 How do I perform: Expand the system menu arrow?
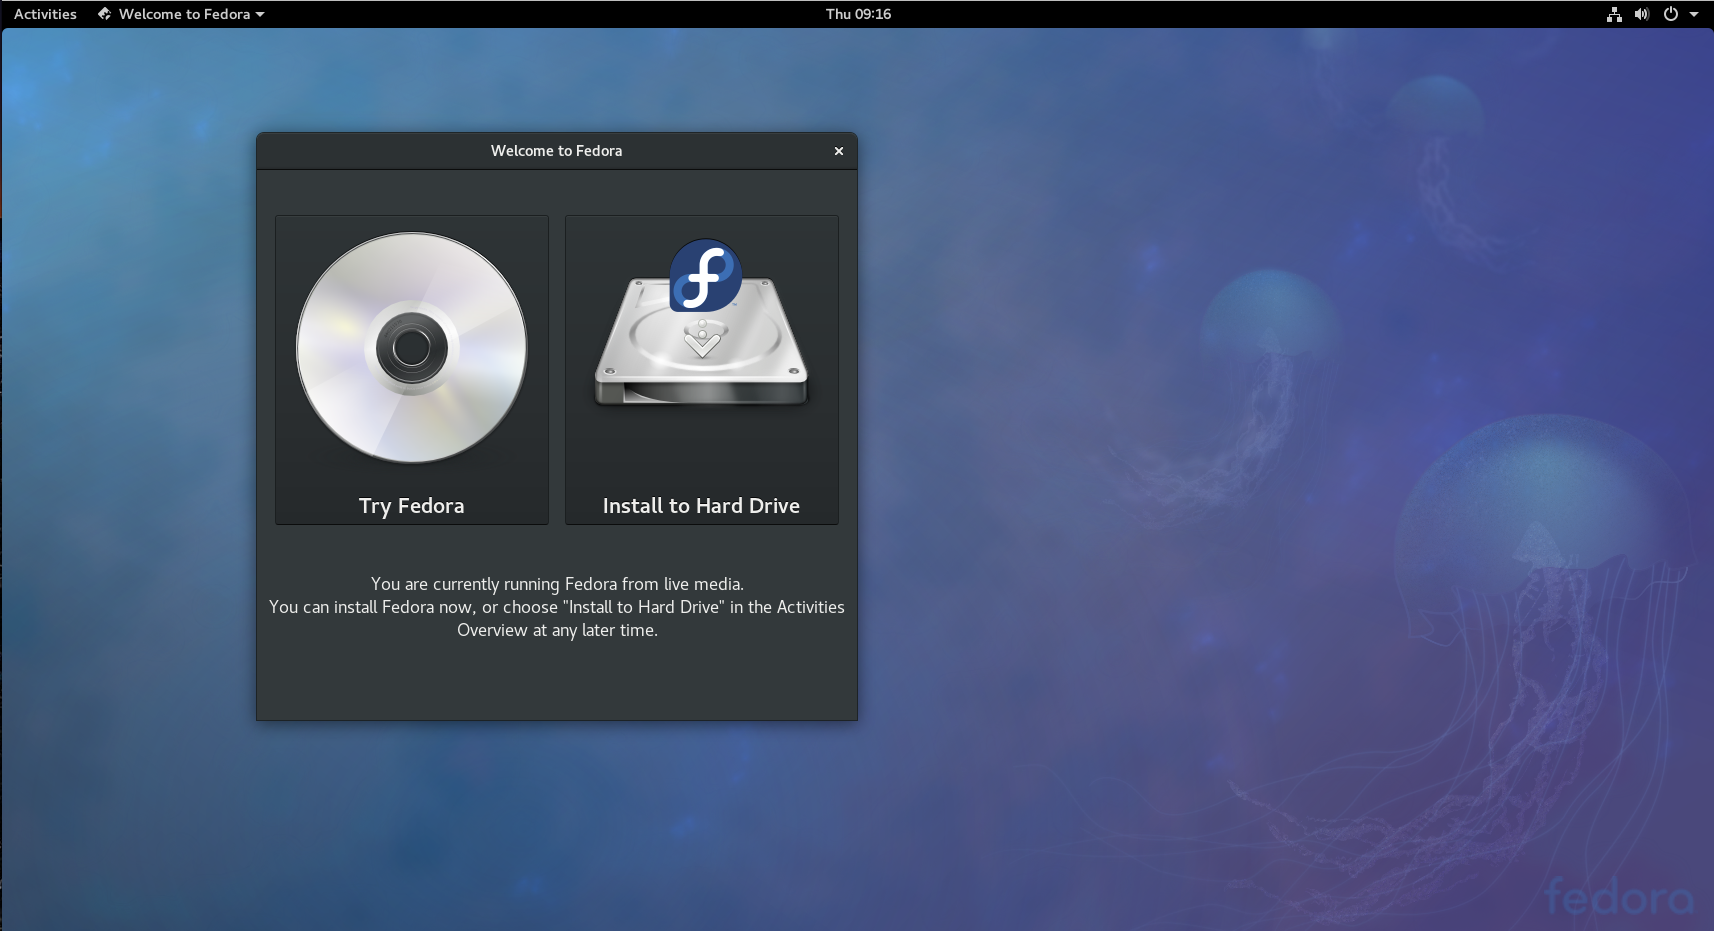(x=1694, y=14)
